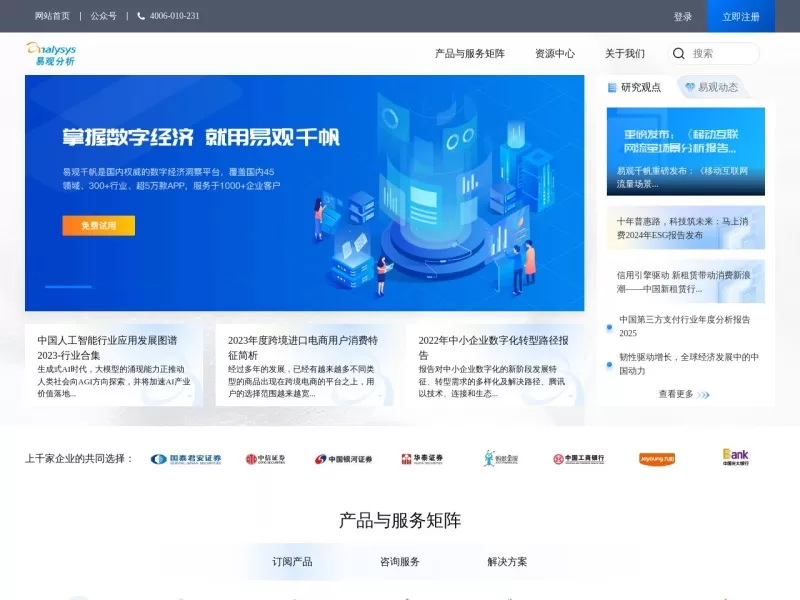The height and width of the screenshot is (600, 800).
Task: Select the 中国光大银行 logo
Action: point(734,459)
